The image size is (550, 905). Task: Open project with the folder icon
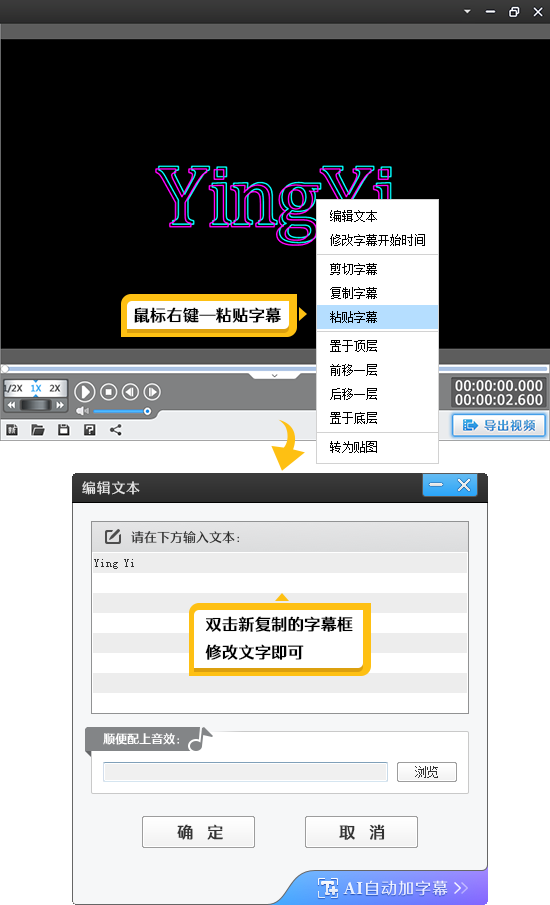38,430
